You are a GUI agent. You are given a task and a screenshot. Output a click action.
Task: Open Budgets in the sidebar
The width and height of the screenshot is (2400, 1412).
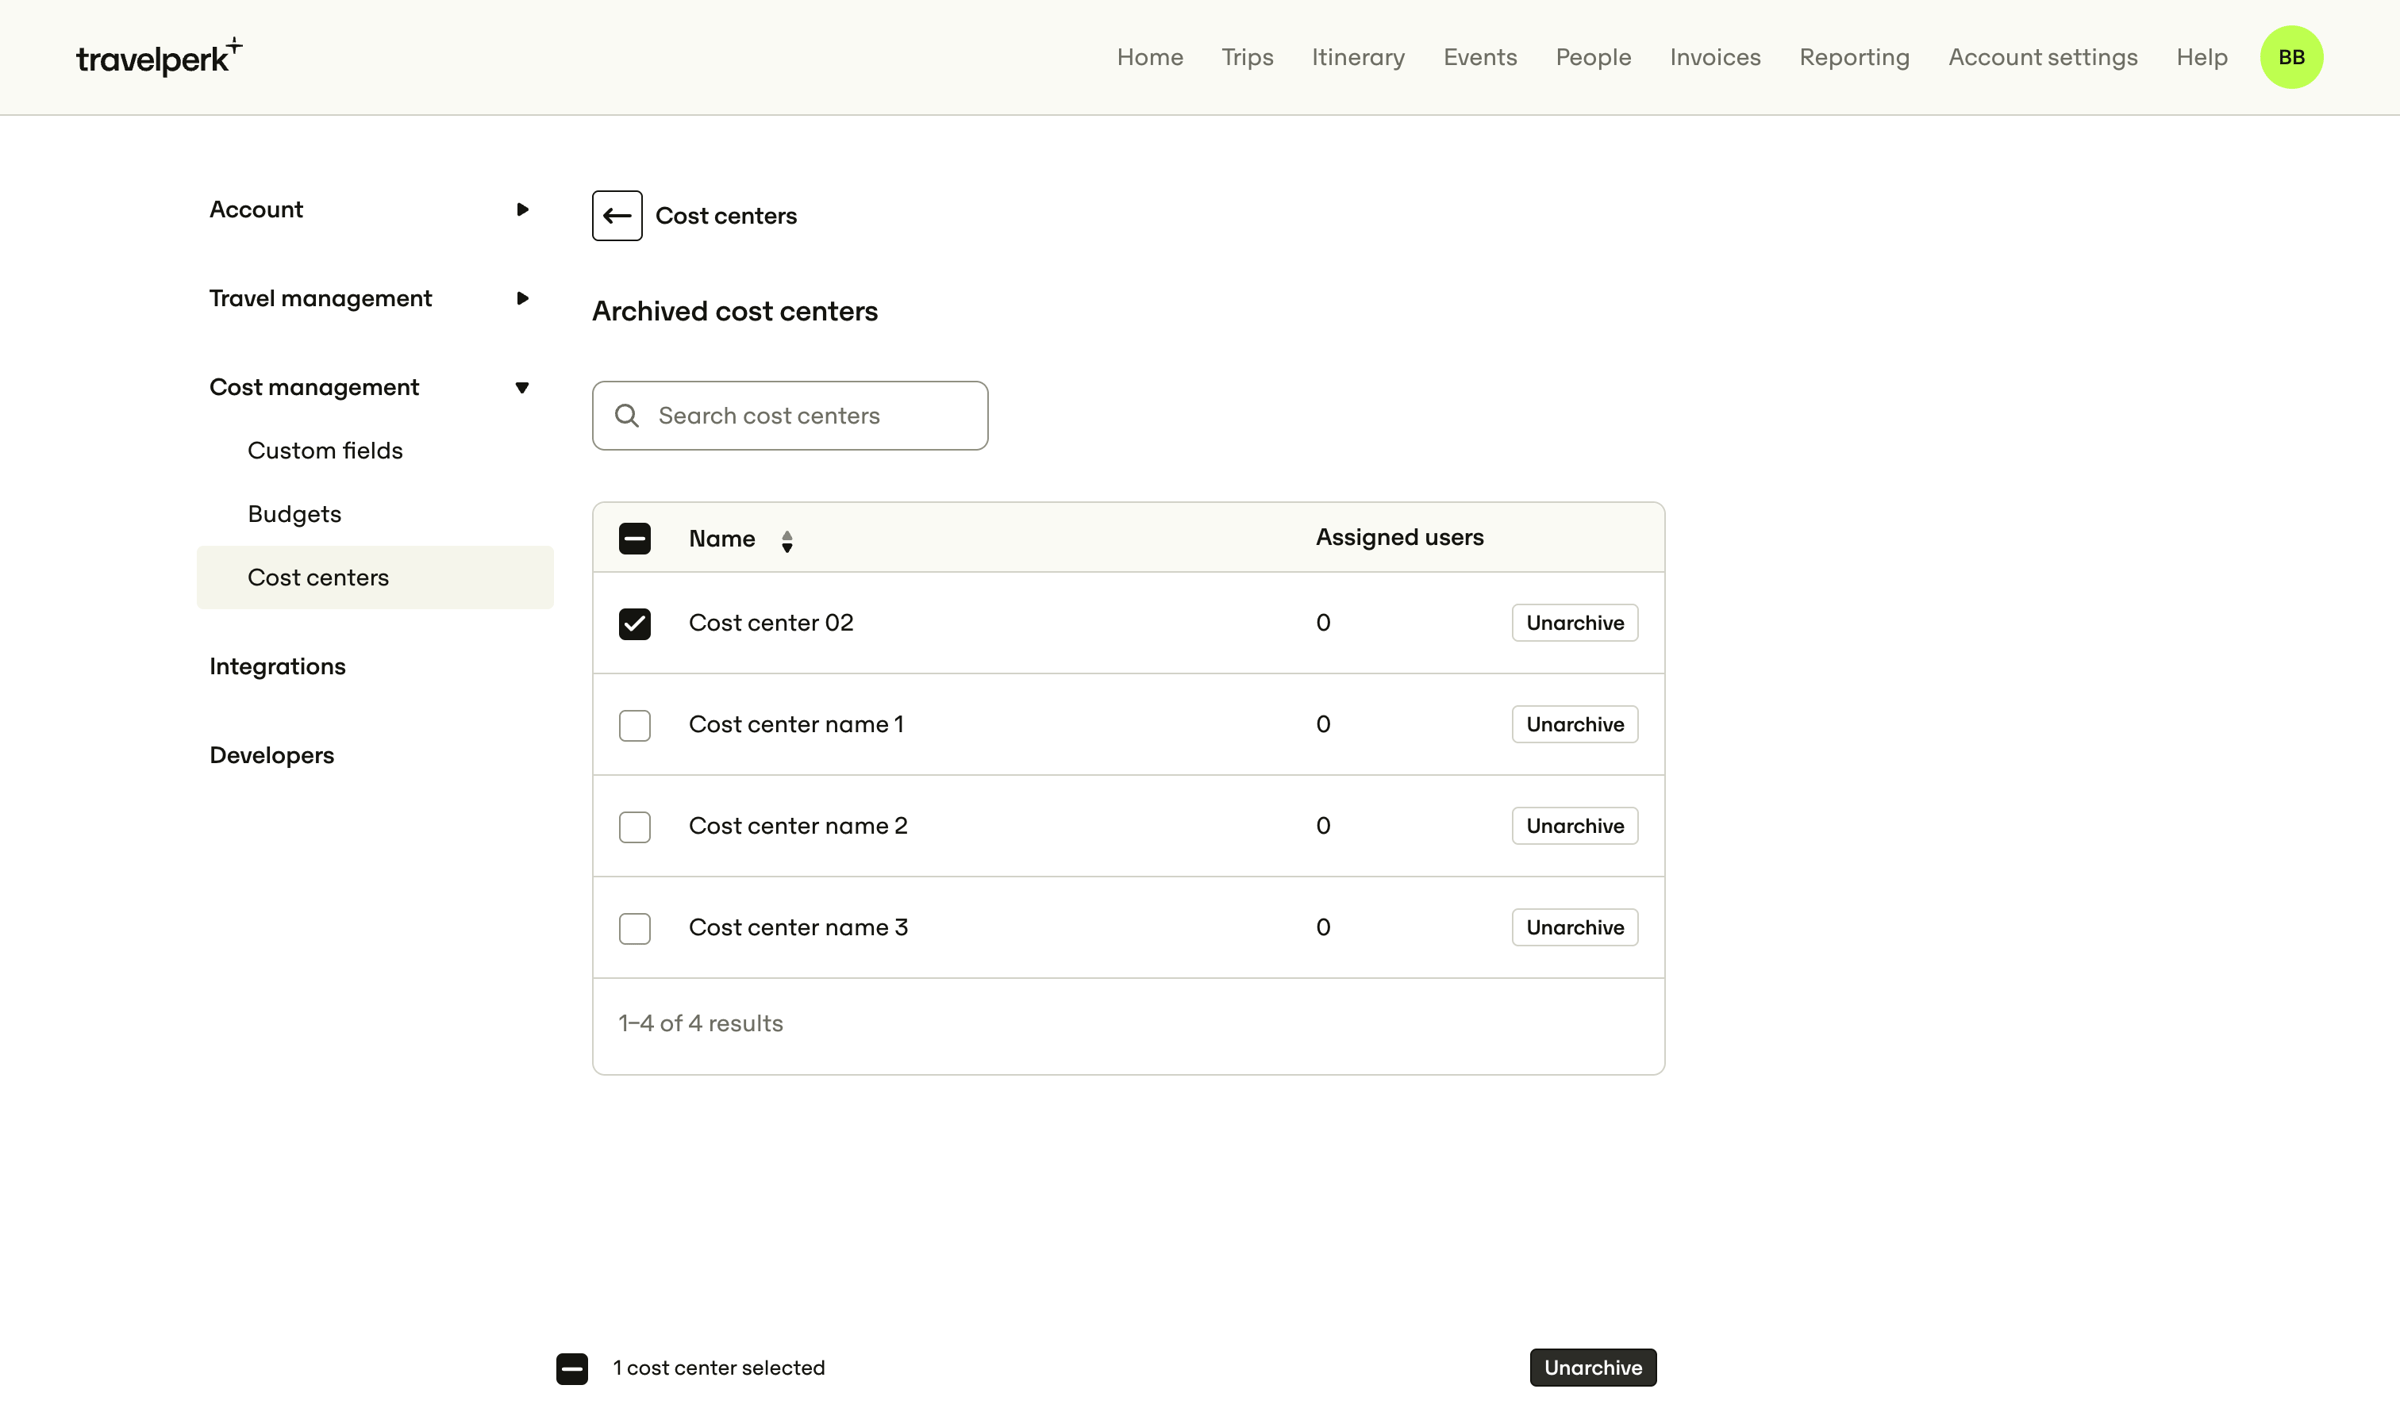(x=294, y=514)
